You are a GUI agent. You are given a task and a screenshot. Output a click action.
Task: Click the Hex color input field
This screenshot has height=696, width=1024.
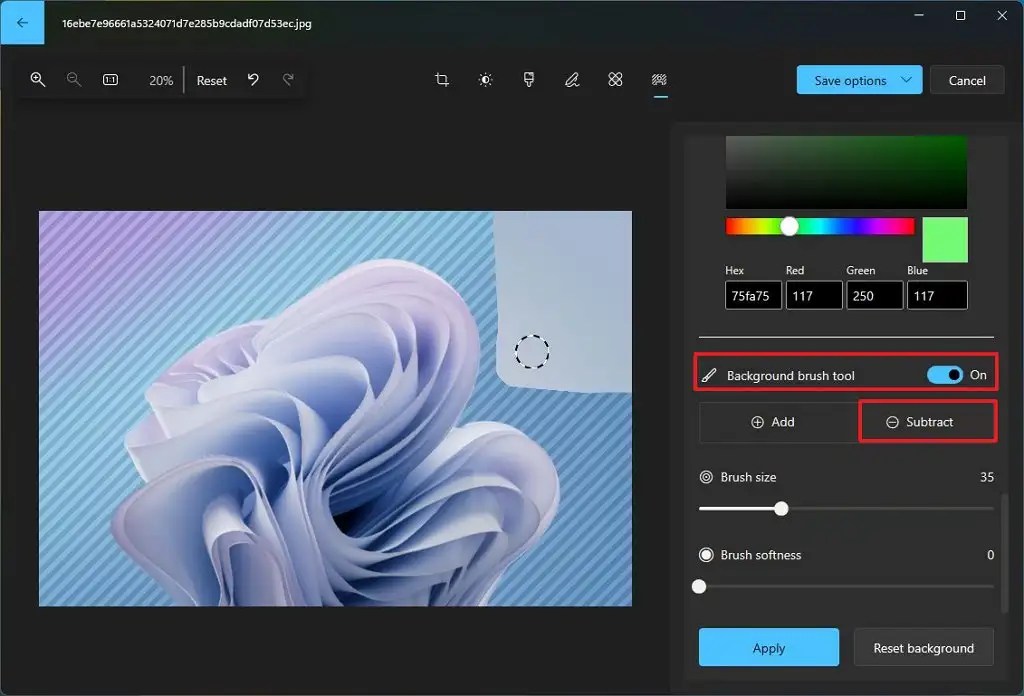(752, 295)
